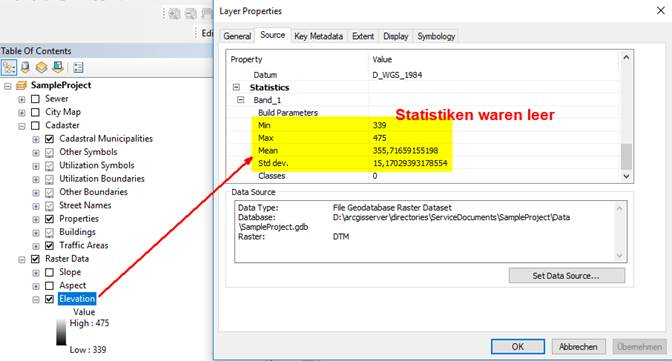Click the Datum value D_WGS_1984
672x361 pixels.
click(397, 75)
